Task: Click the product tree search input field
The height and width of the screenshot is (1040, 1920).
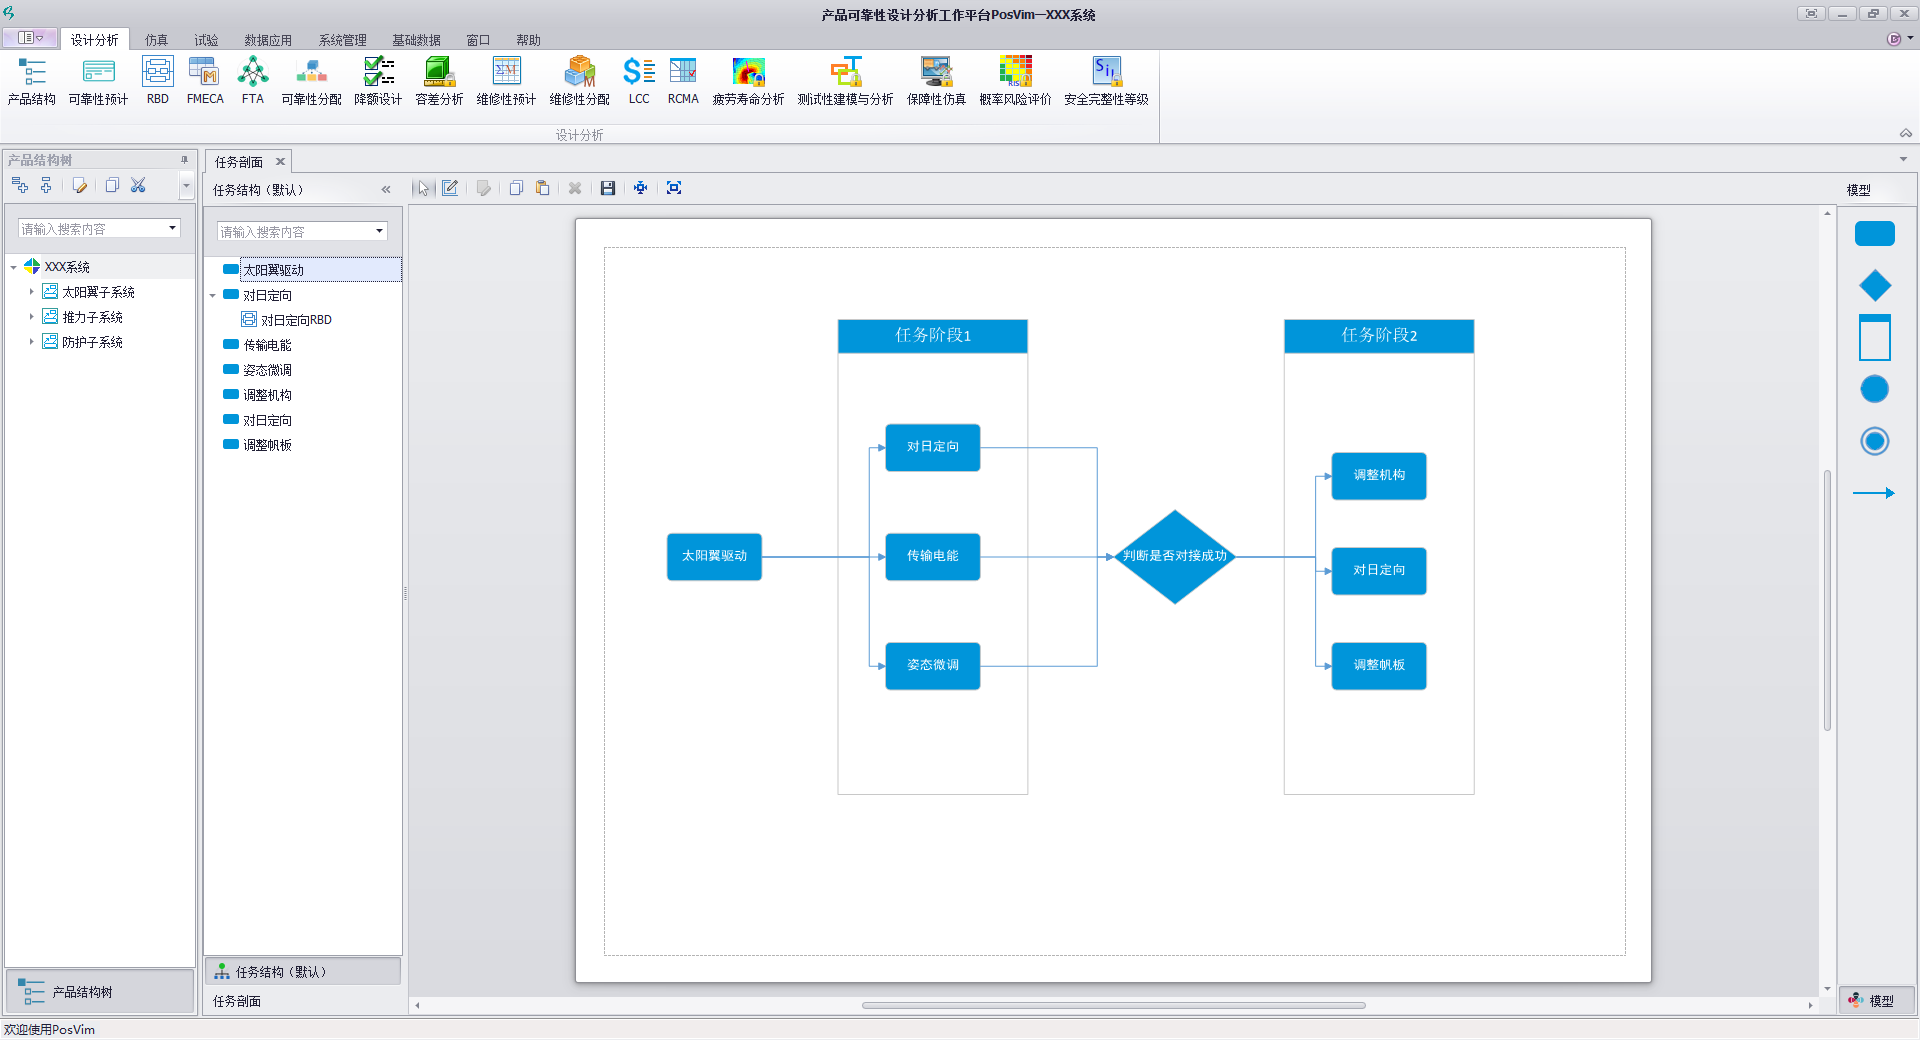Action: 92,229
